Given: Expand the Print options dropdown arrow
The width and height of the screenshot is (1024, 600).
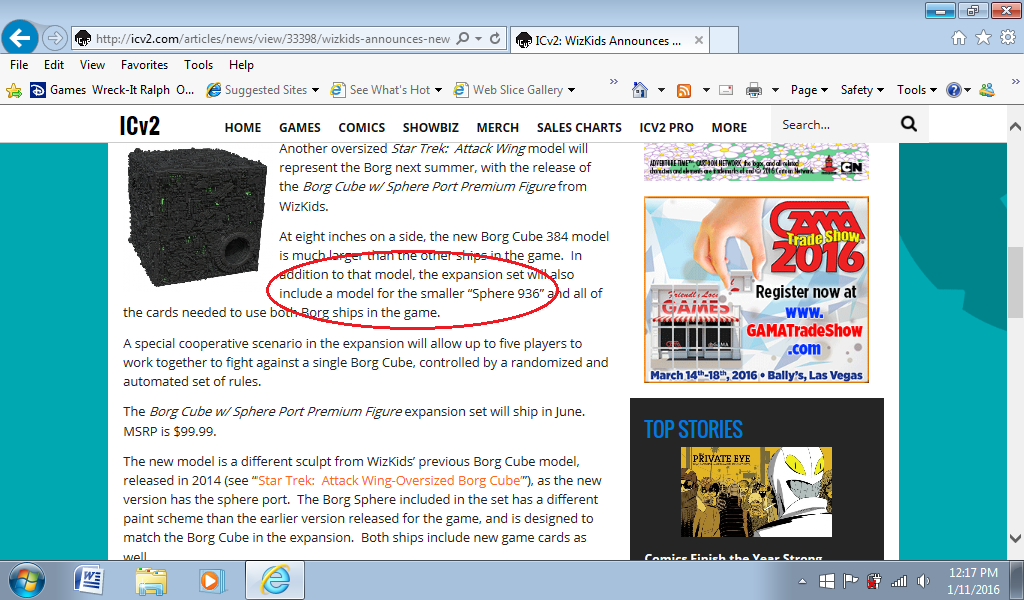Looking at the screenshot, I should [x=775, y=90].
